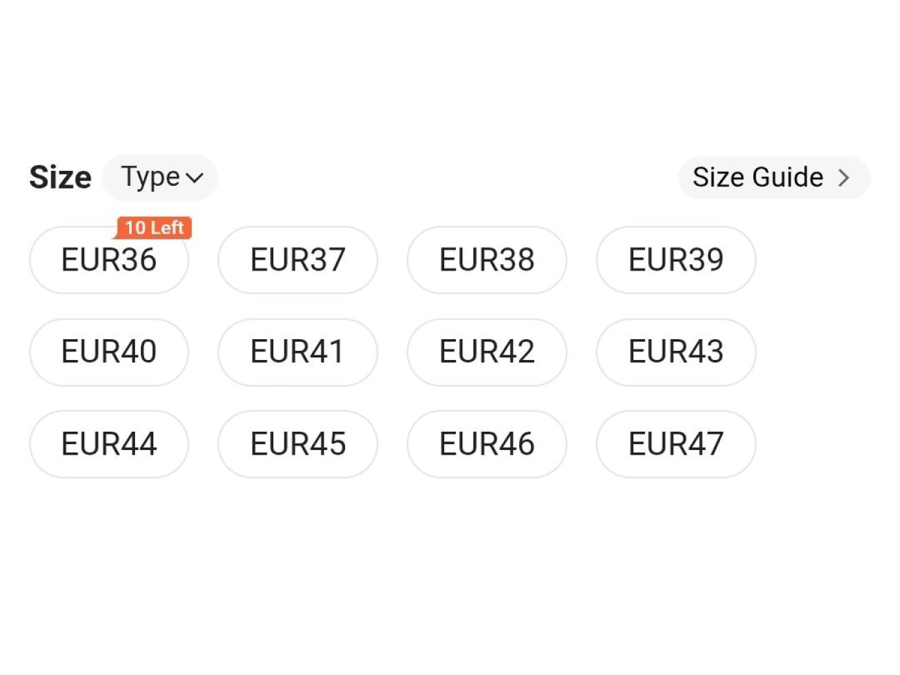The width and height of the screenshot is (900, 675).
Task: Click the green banner above the Size panel
Action: [x=450, y=70]
